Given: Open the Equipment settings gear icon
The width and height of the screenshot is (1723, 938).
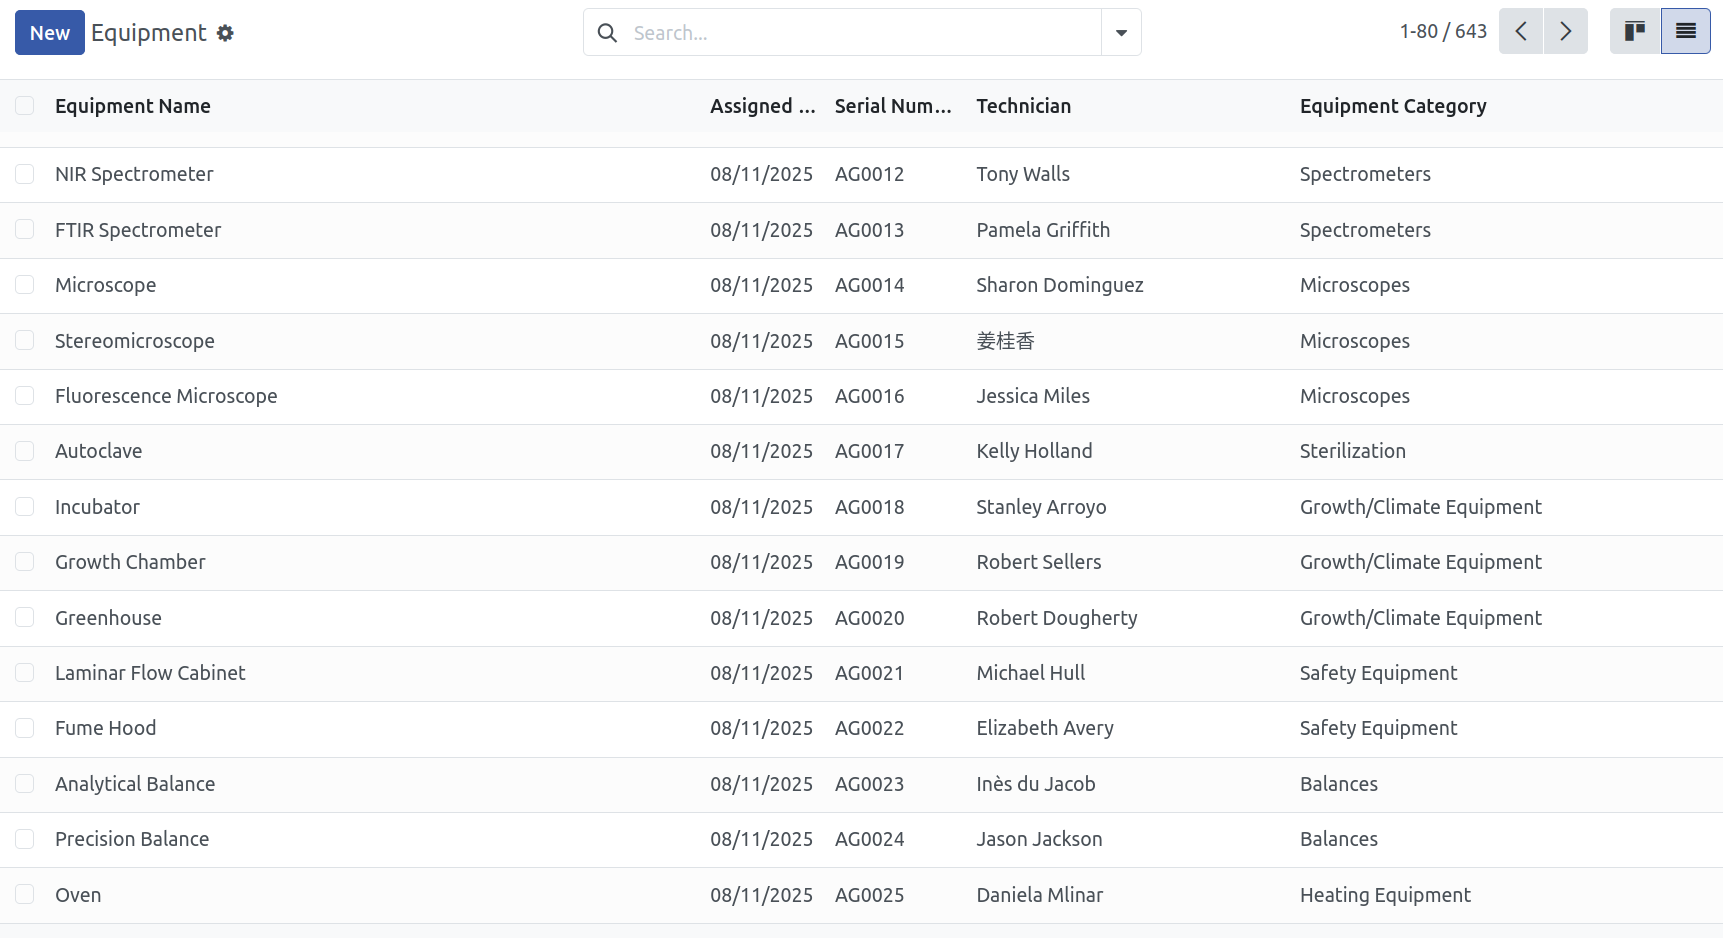Looking at the screenshot, I should point(225,33).
